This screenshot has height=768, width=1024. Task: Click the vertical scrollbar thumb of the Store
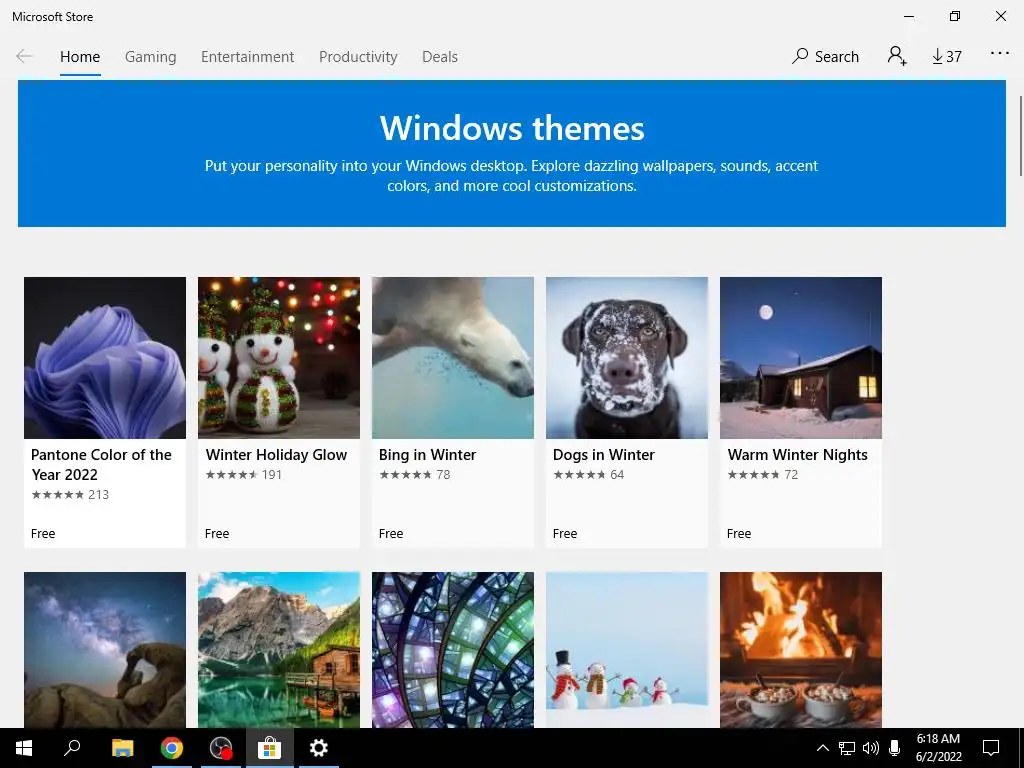[1021, 135]
